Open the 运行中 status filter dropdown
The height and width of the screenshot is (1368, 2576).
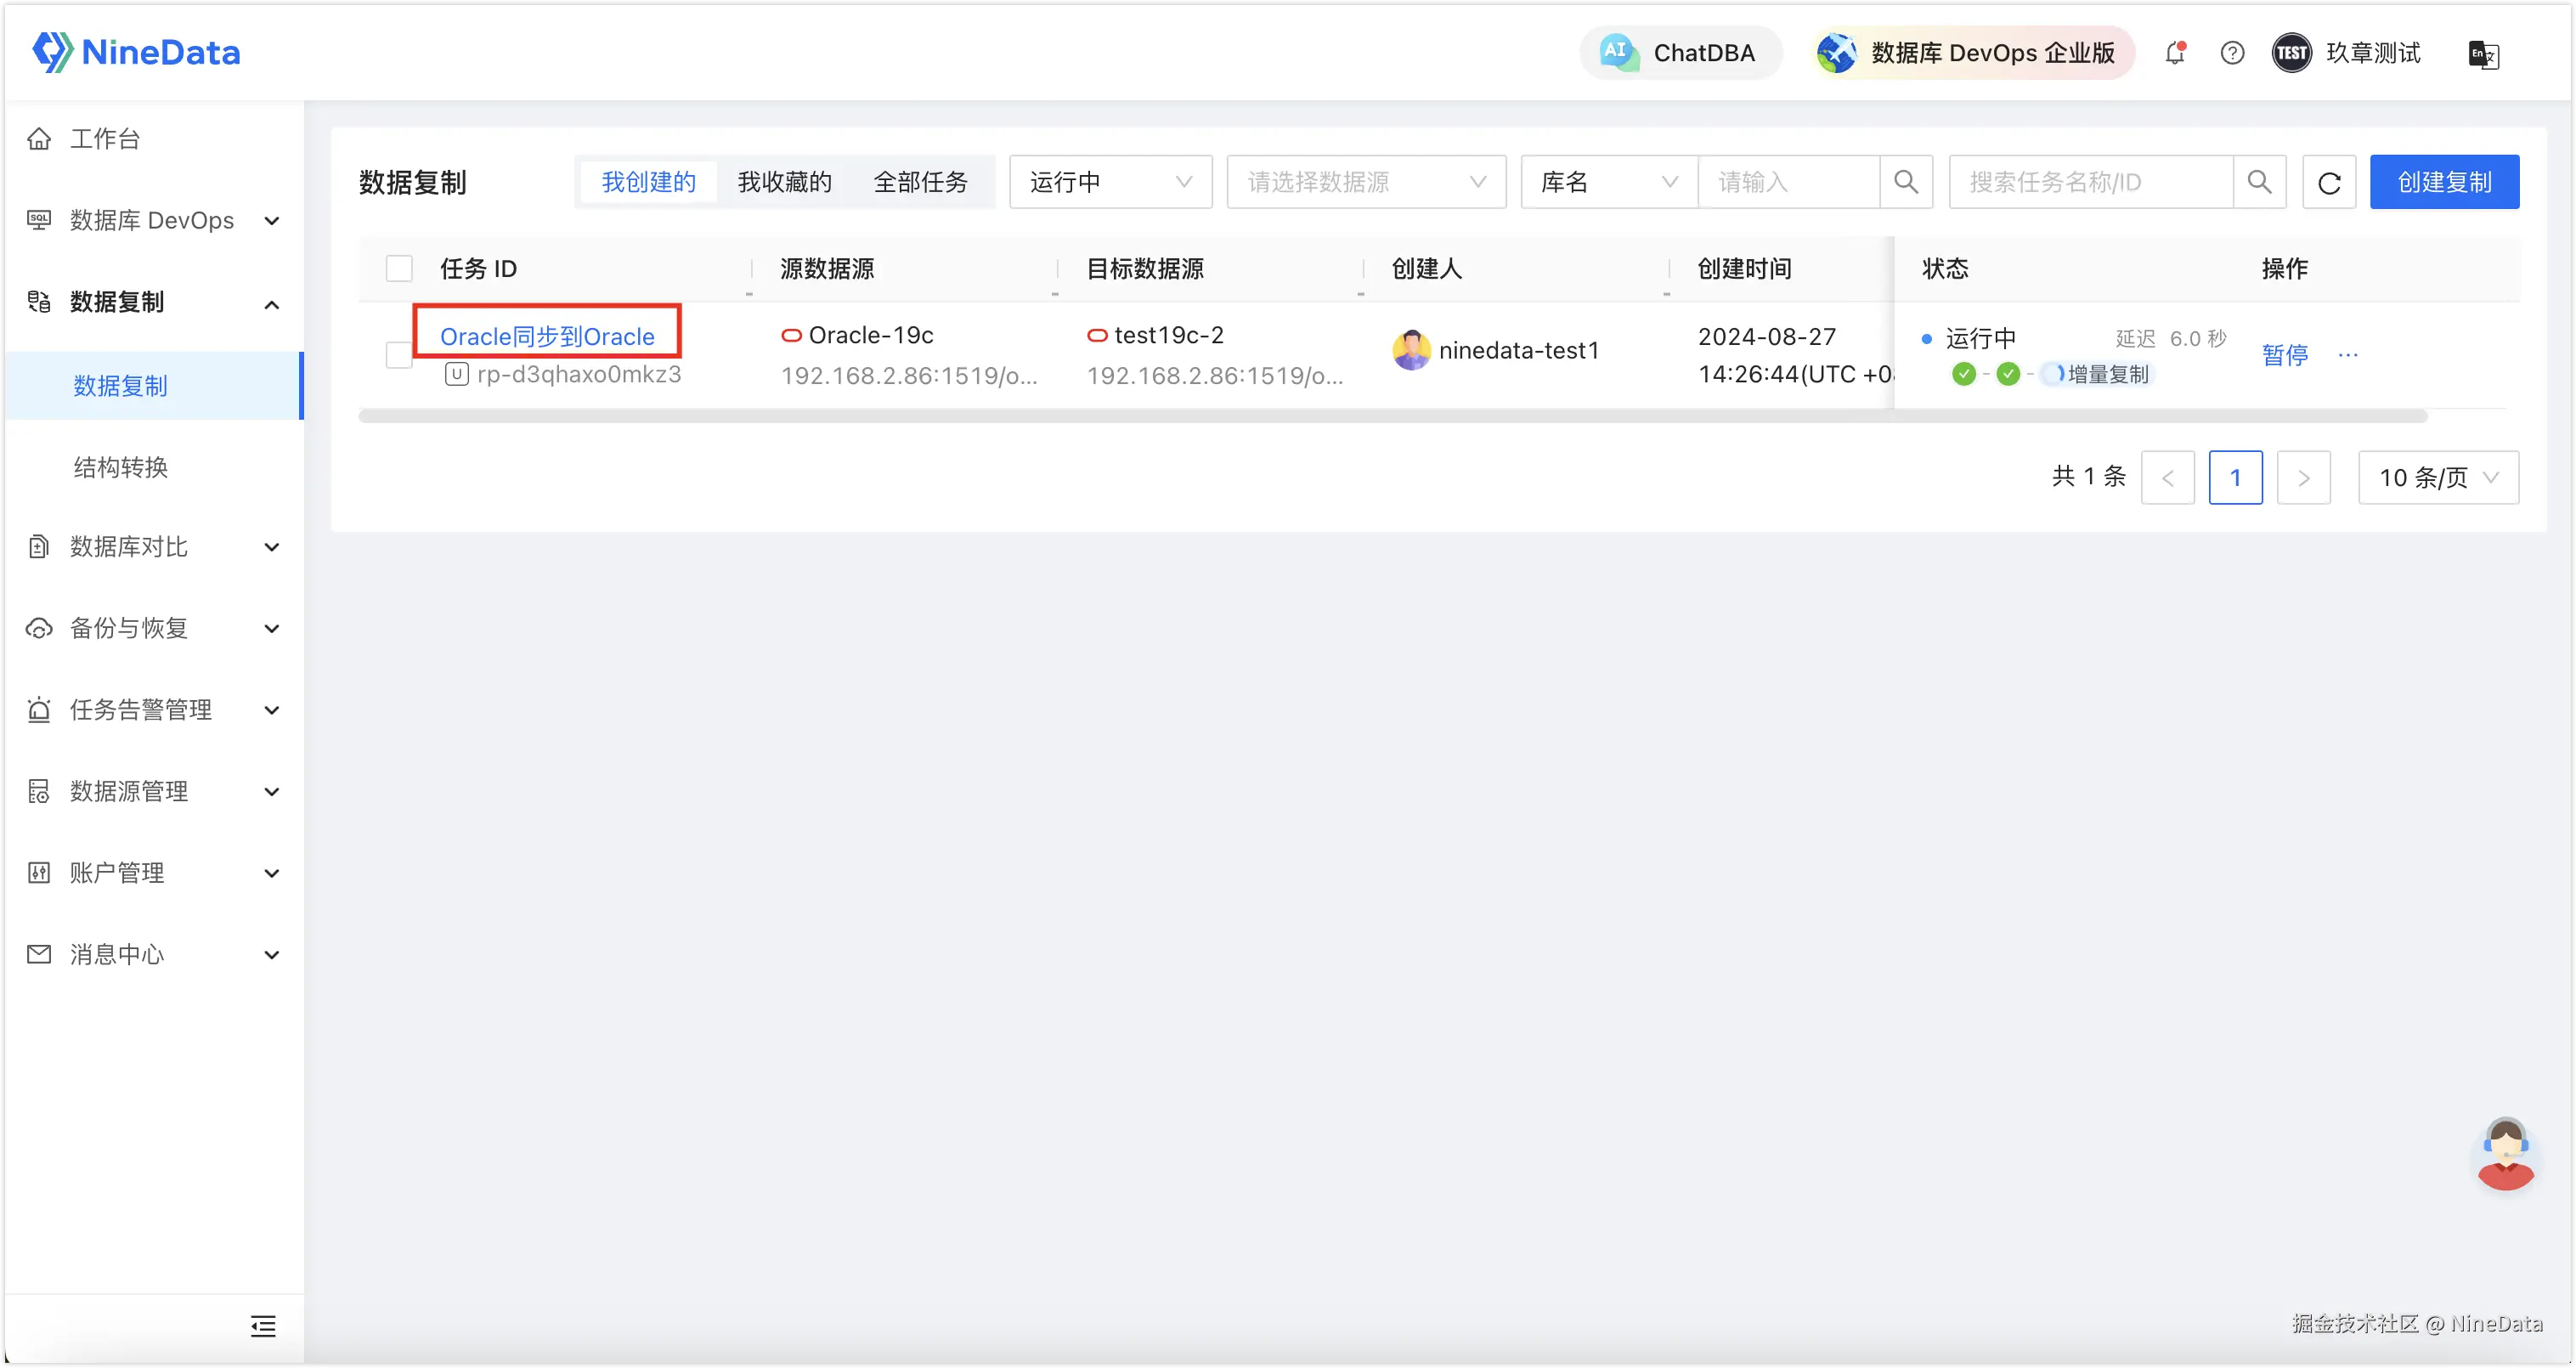pos(1110,182)
